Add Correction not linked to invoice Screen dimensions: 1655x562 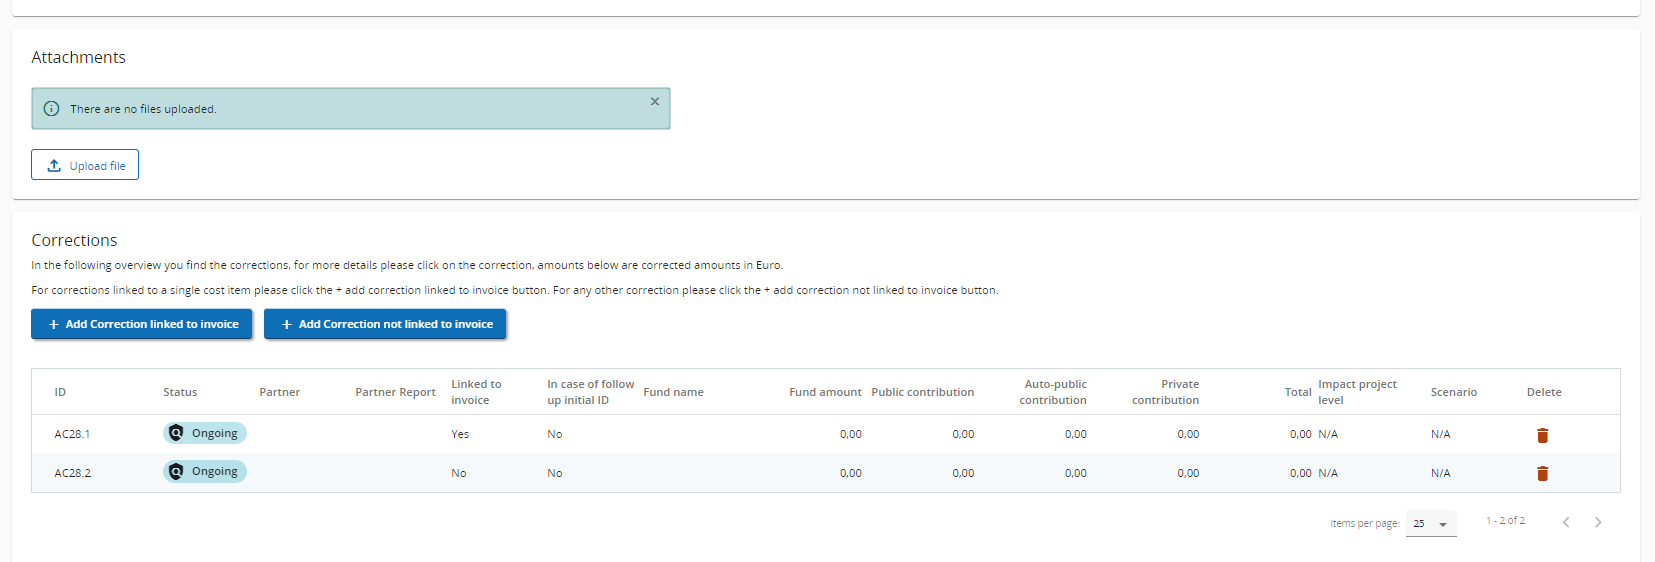click(x=385, y=324)
